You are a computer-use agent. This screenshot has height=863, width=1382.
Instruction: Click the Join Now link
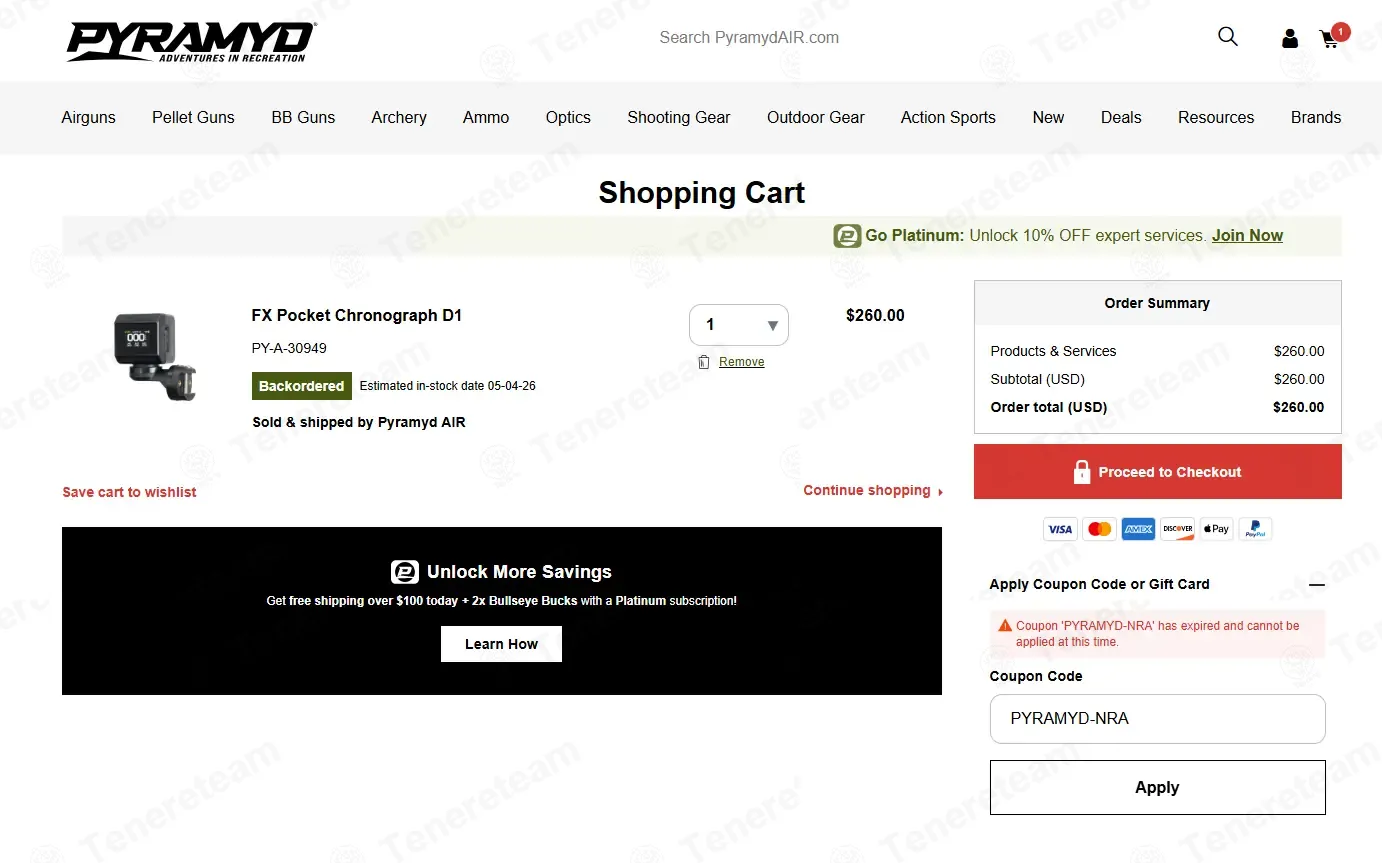1247,236
